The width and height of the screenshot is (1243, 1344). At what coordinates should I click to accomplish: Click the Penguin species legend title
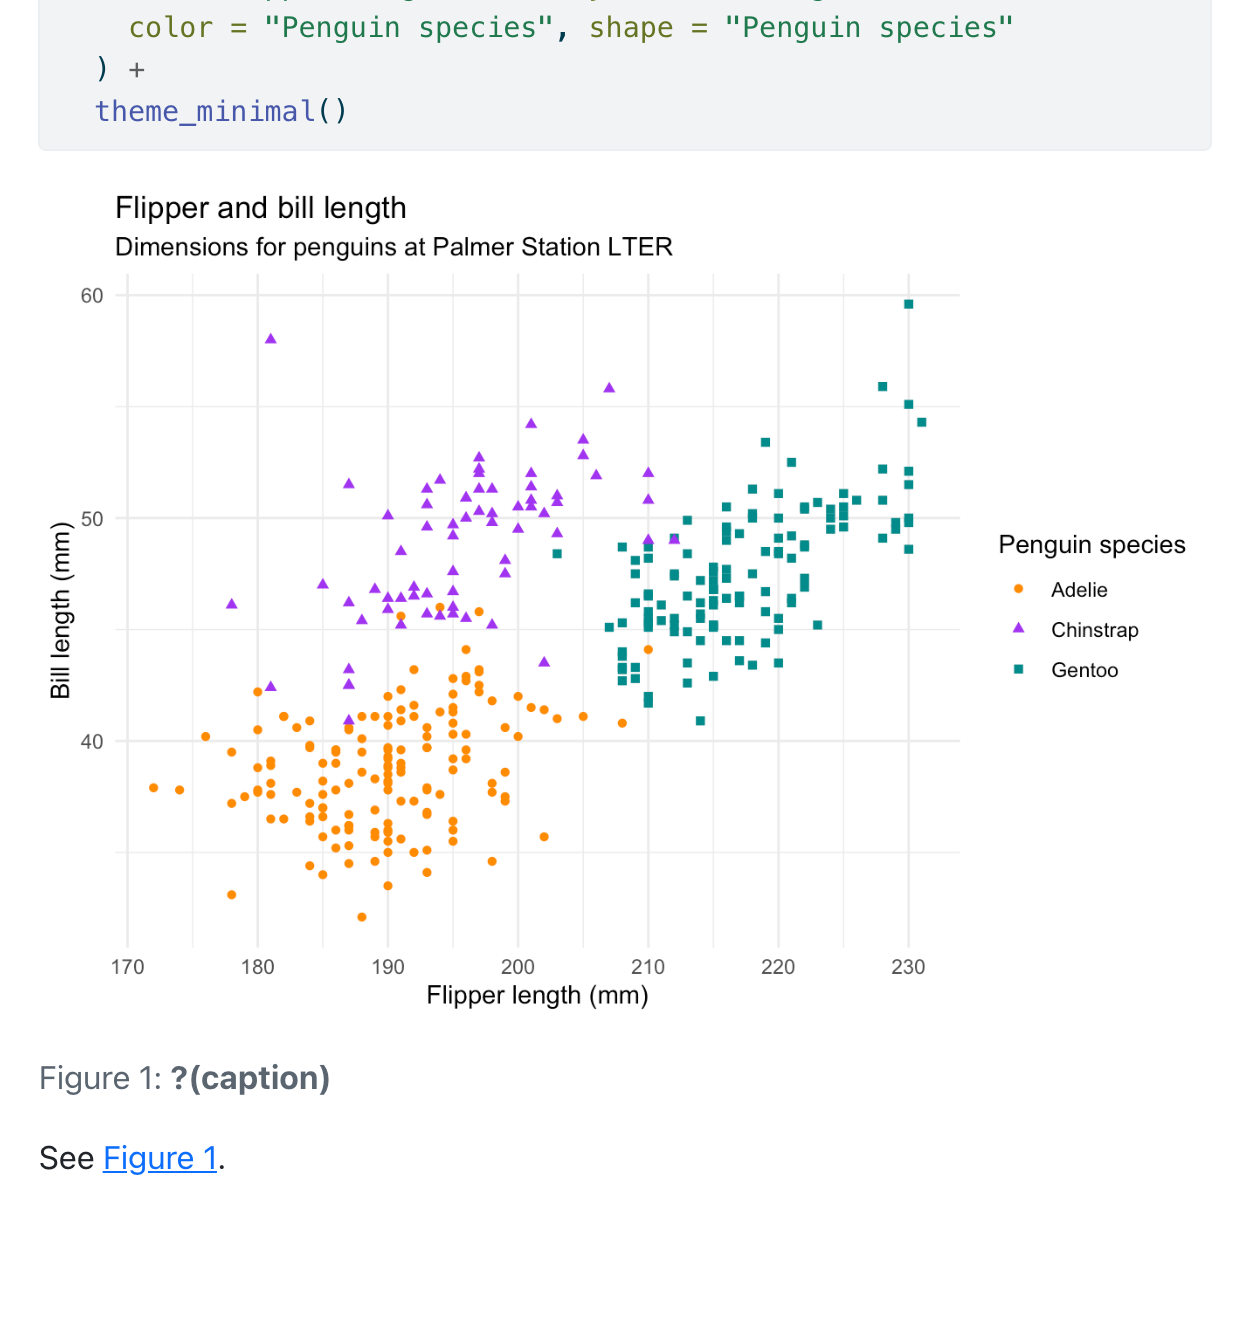[1091, 545]
